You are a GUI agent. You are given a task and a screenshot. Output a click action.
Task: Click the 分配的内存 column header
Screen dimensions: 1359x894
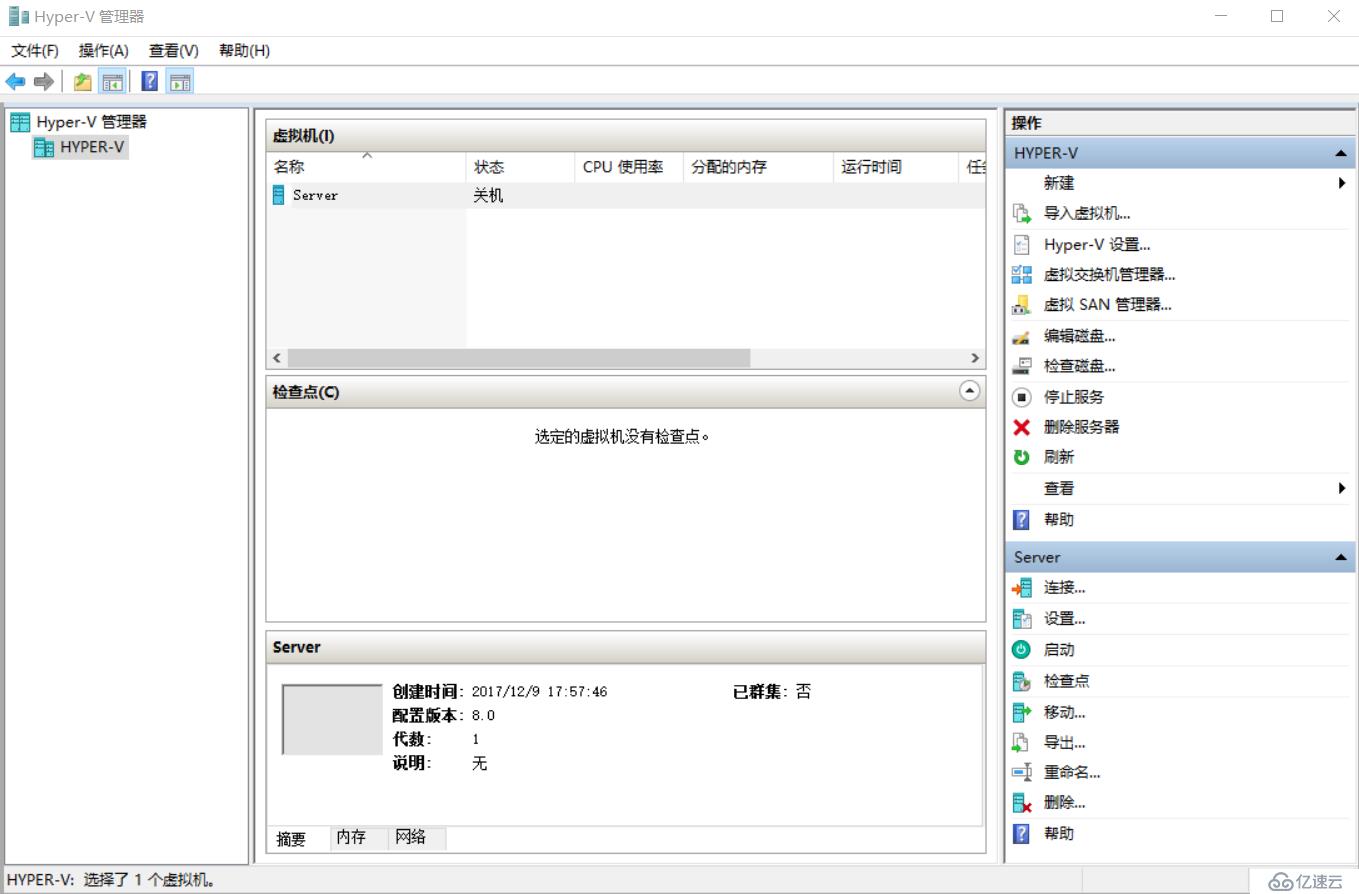tap(758, 167)
